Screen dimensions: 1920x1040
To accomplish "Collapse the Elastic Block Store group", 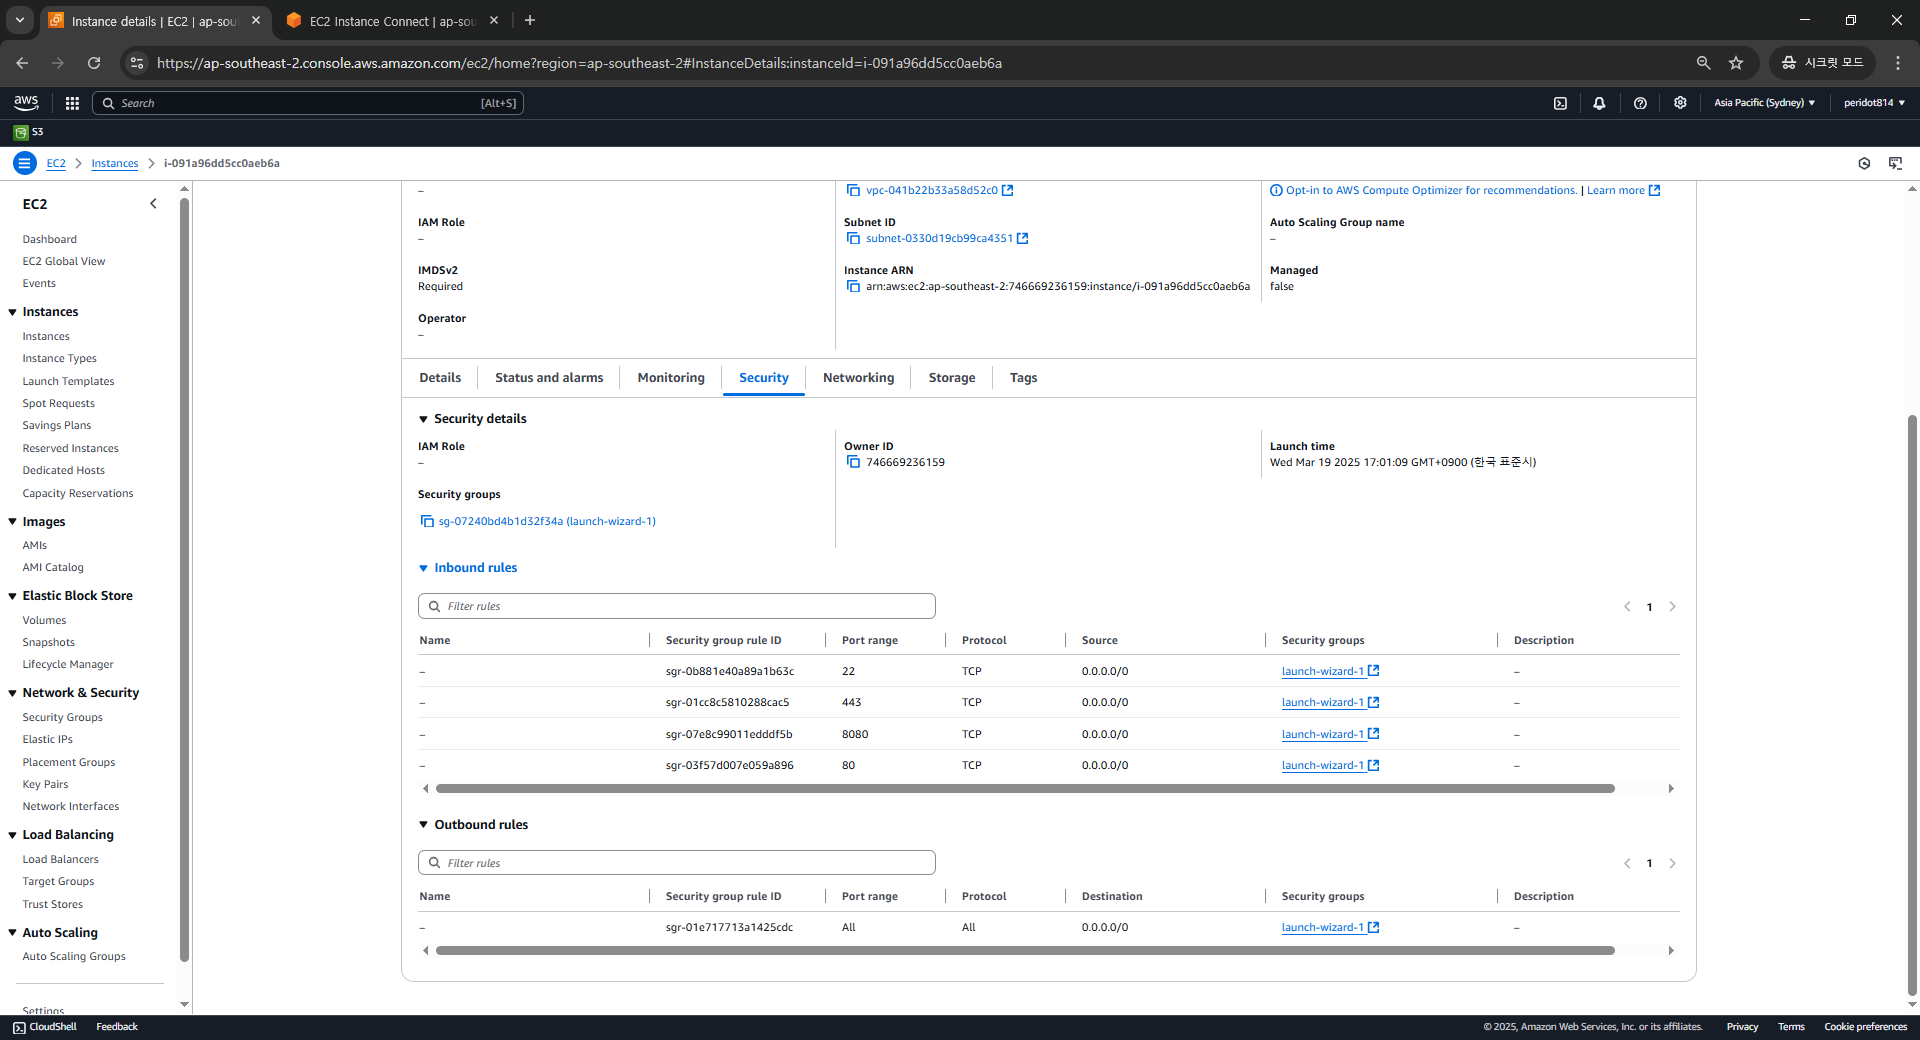I will pyautogui.click(x=13, y=596).
